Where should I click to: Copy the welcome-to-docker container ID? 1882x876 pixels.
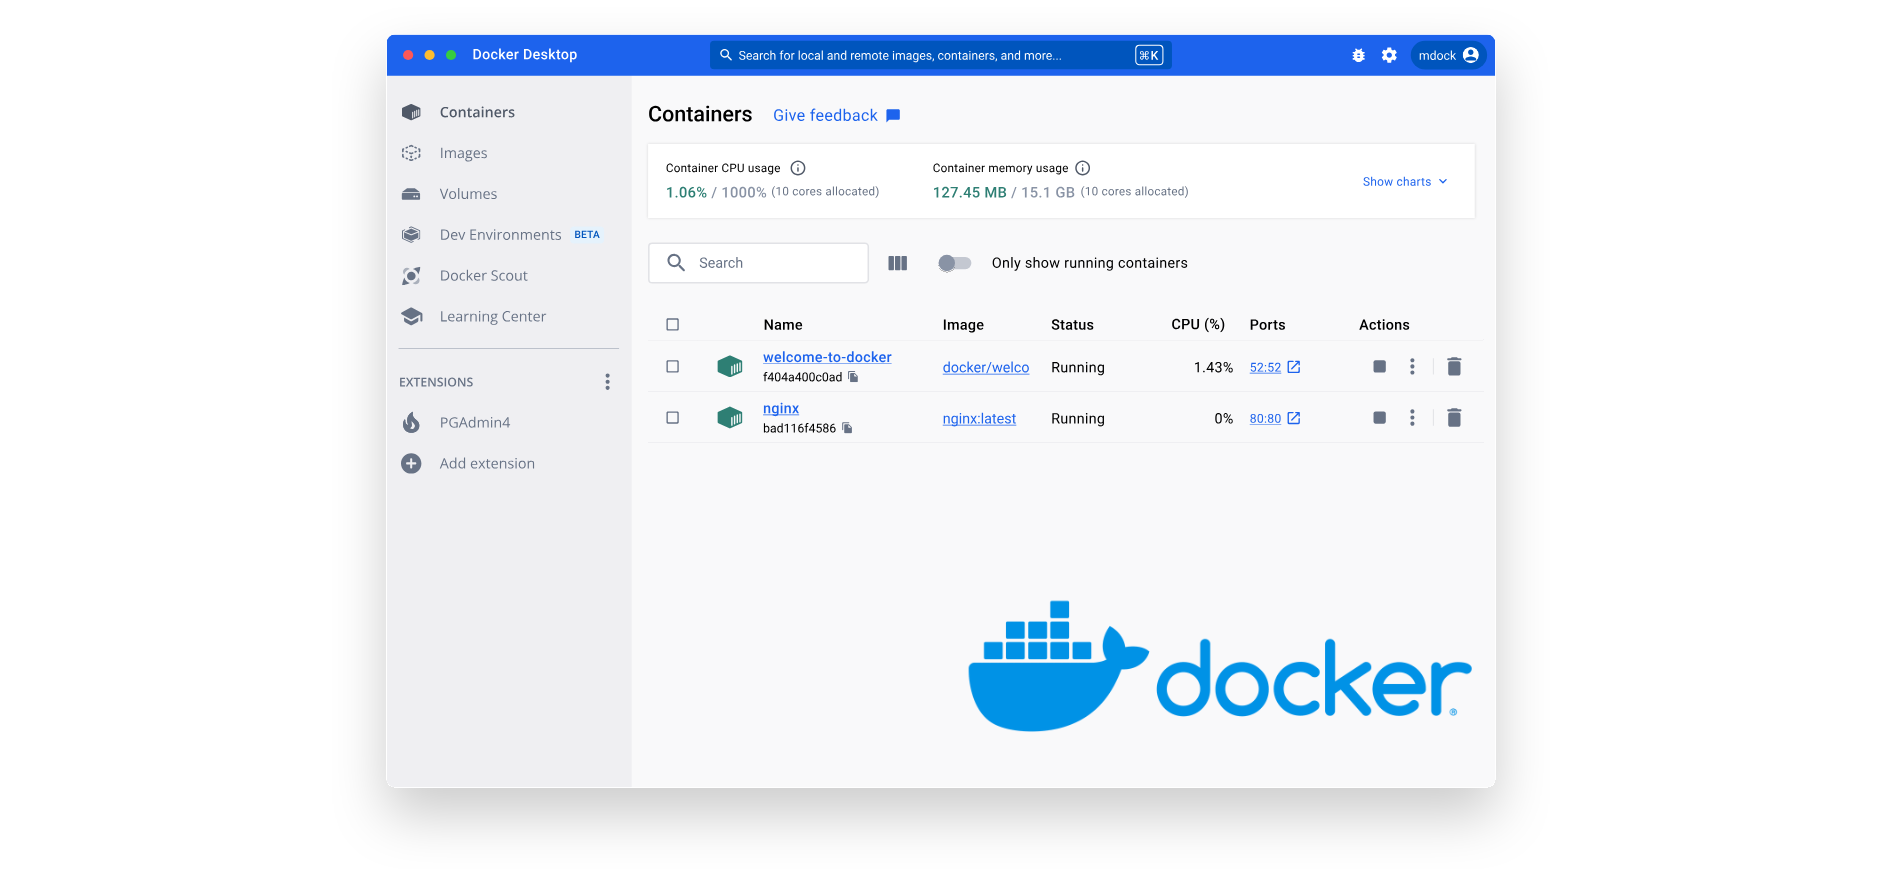(x=853, y=377)
